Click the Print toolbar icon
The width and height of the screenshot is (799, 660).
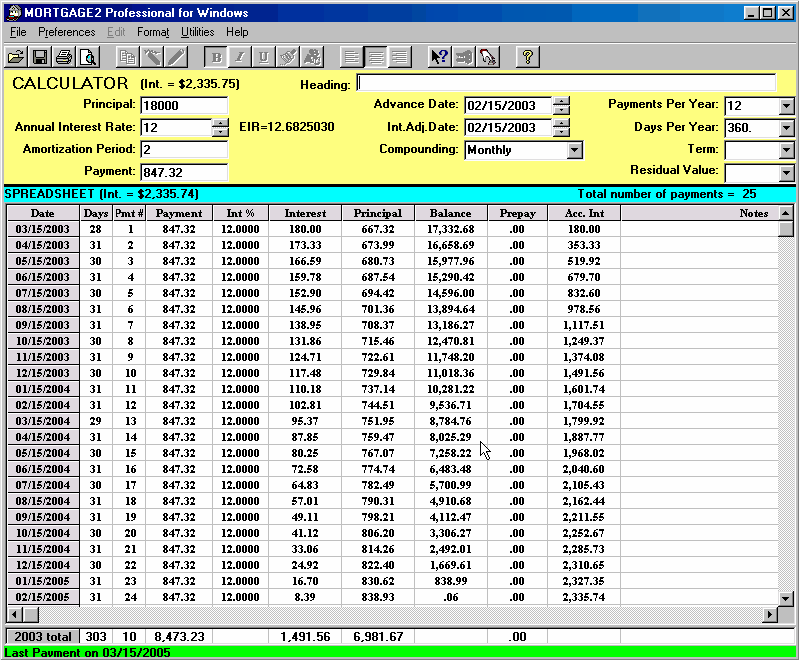click(64, 57)
